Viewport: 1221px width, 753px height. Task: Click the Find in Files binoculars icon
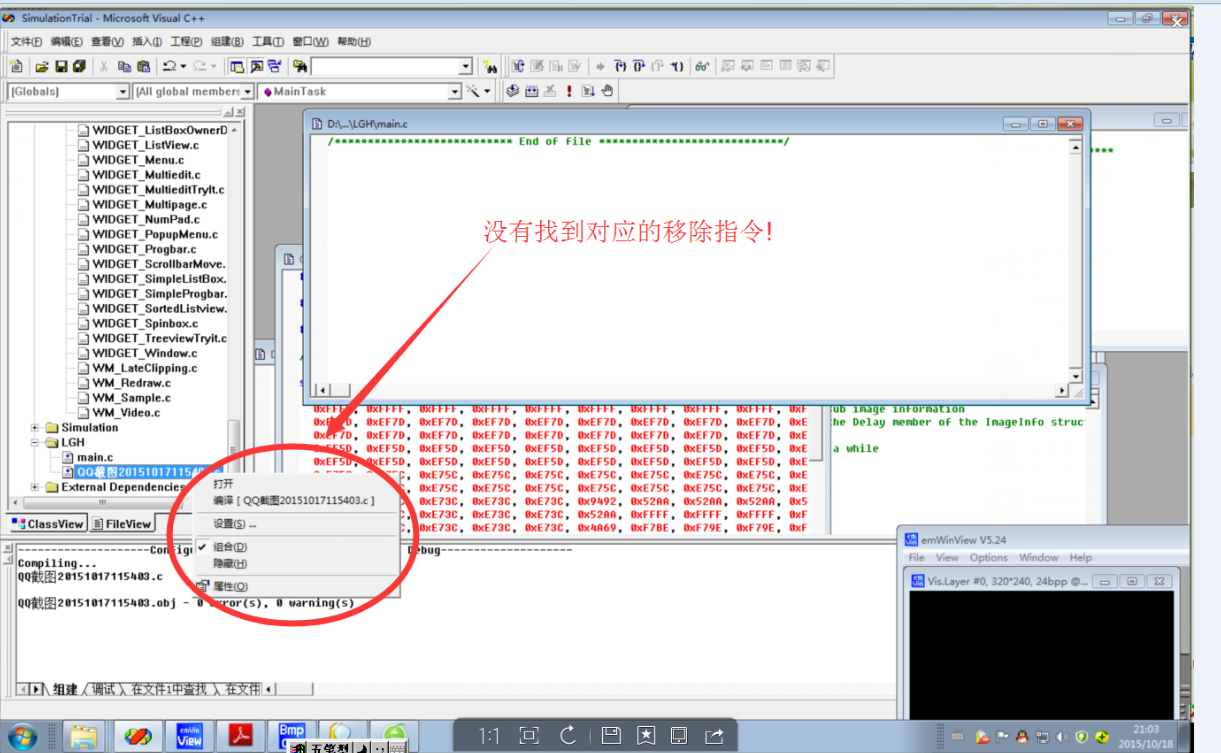tap(300, 67)
